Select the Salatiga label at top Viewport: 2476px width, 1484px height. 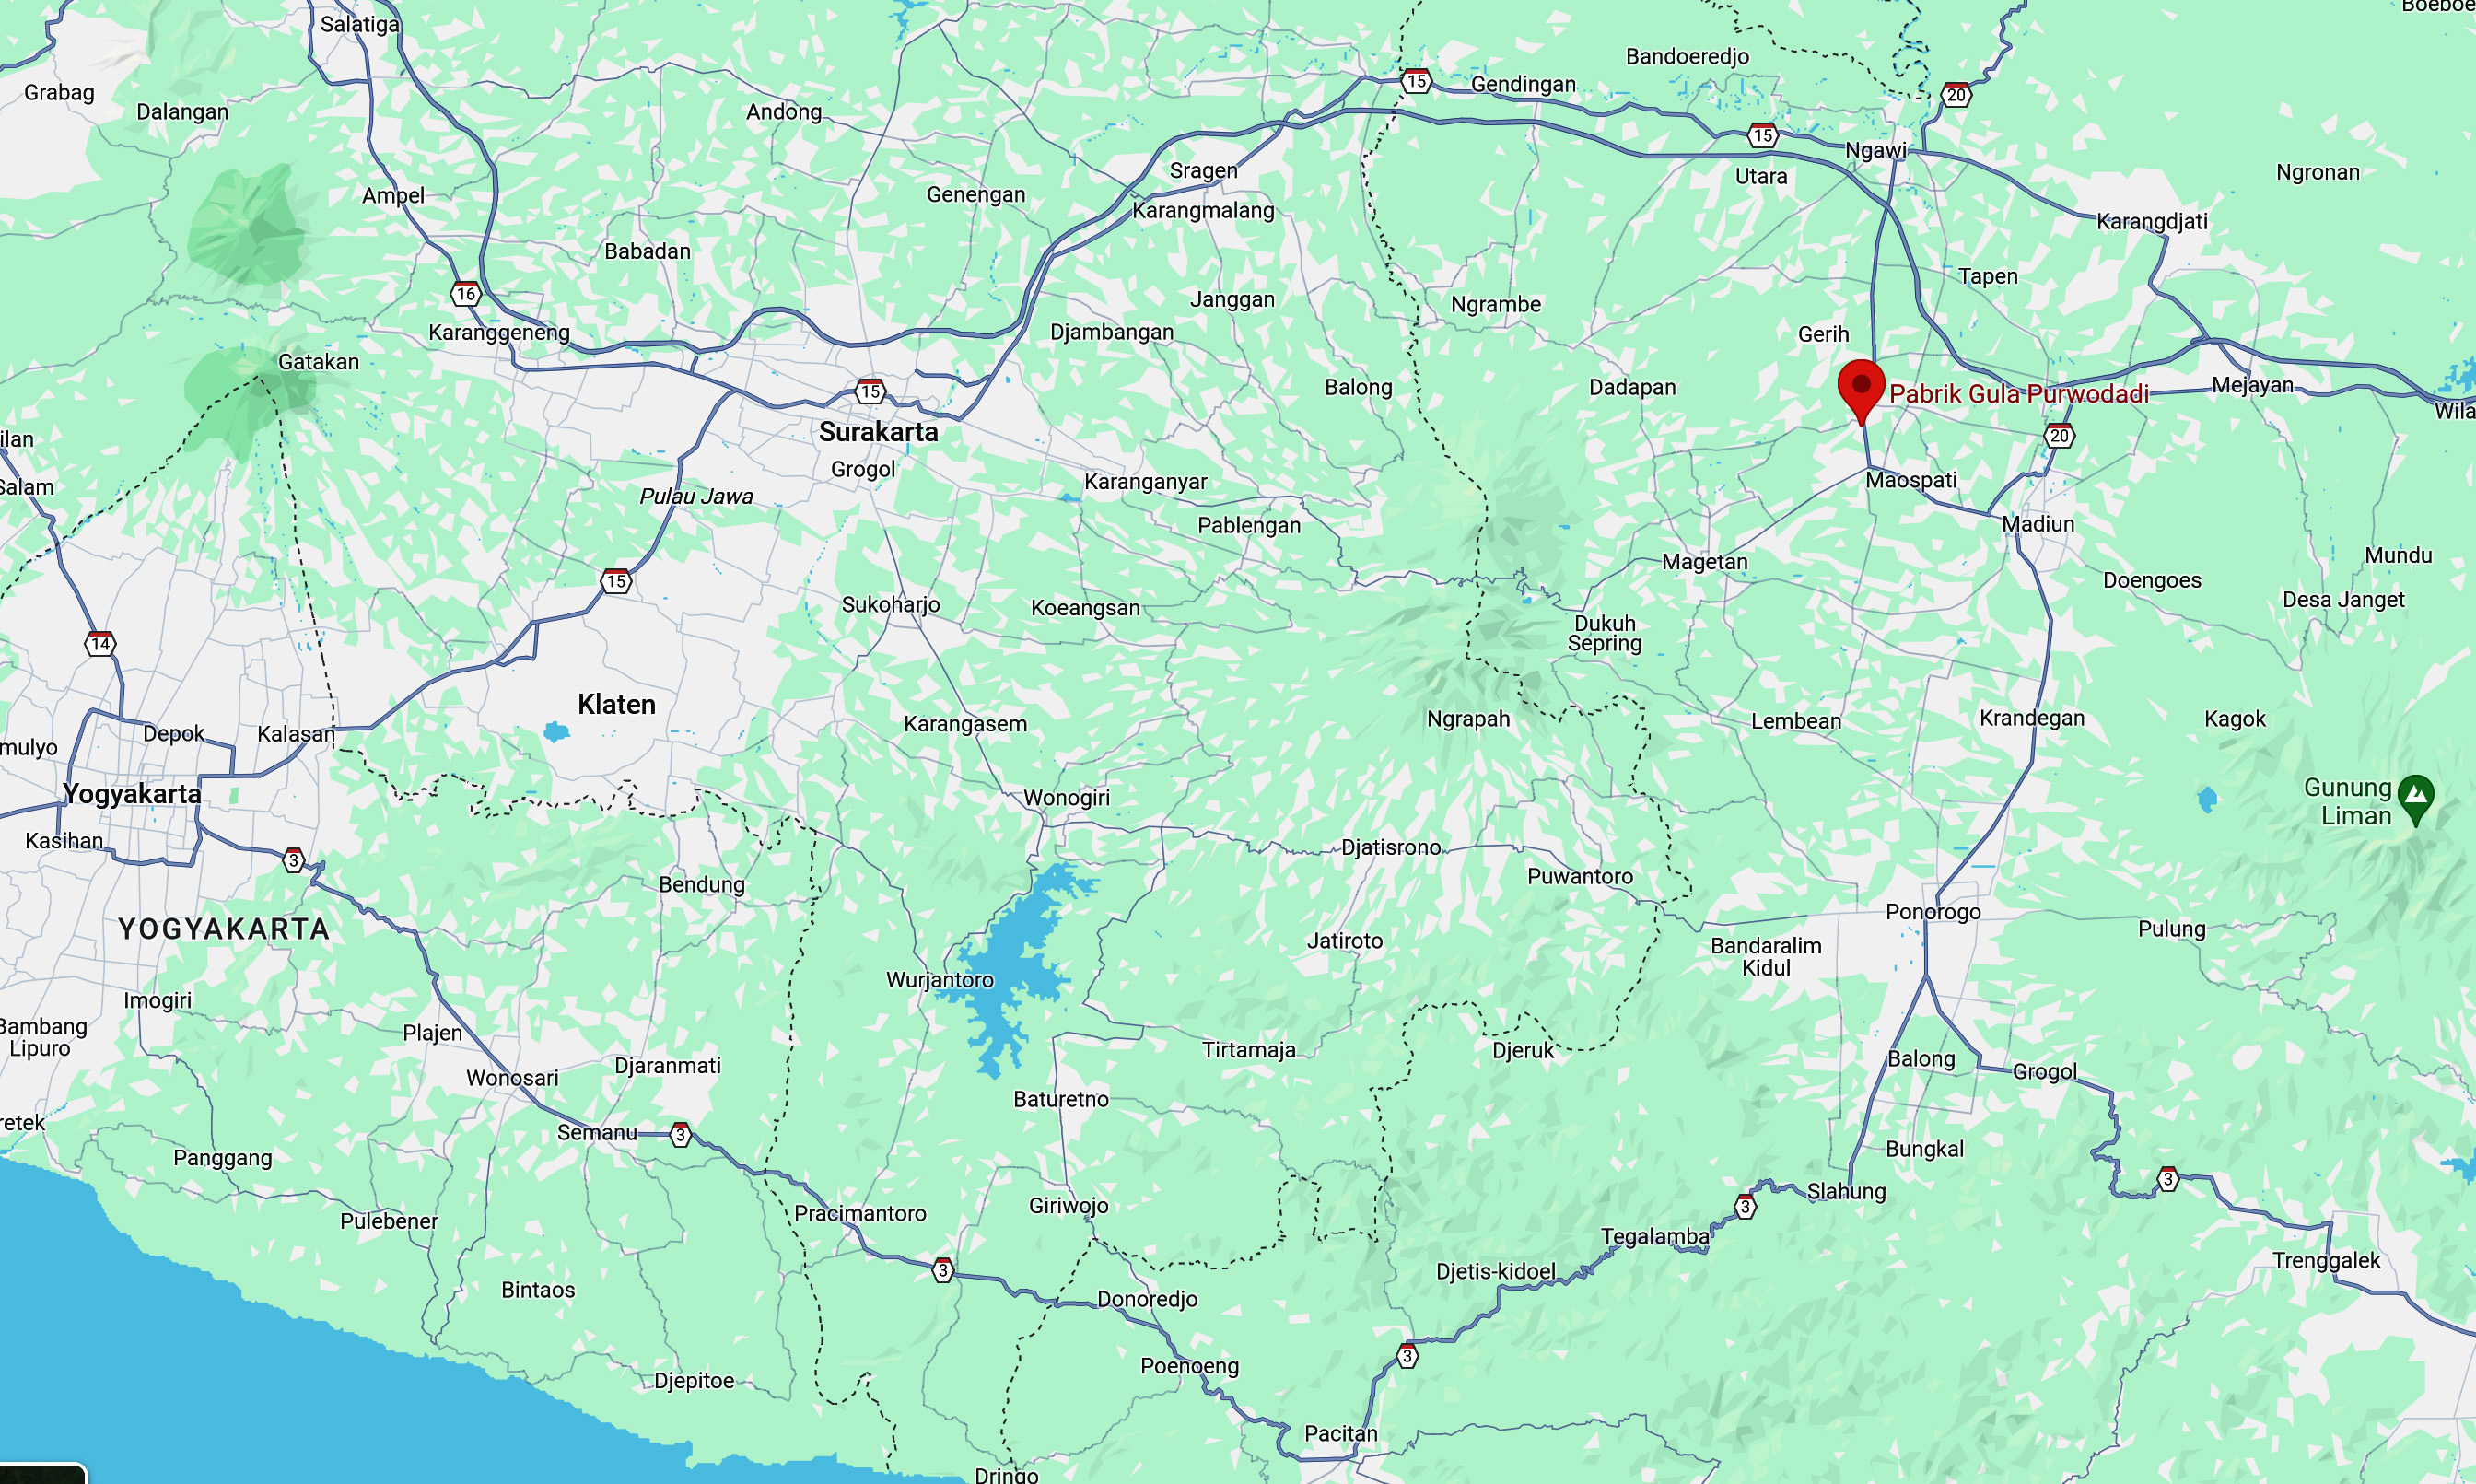pyautogui.click(x=360, y=24)
